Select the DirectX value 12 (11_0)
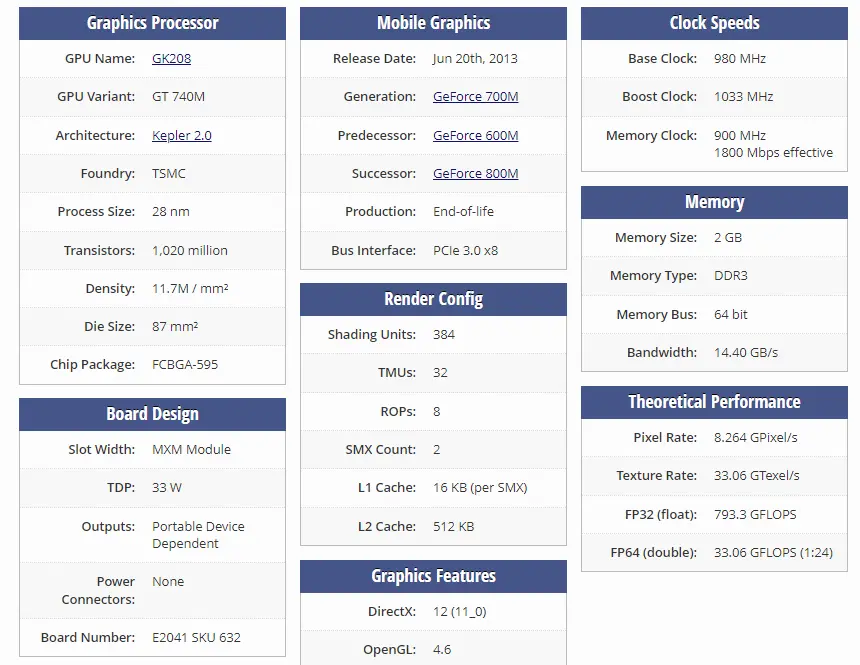Screen dimensions: 860x665 pyautogui.click(x=460, y=612)
